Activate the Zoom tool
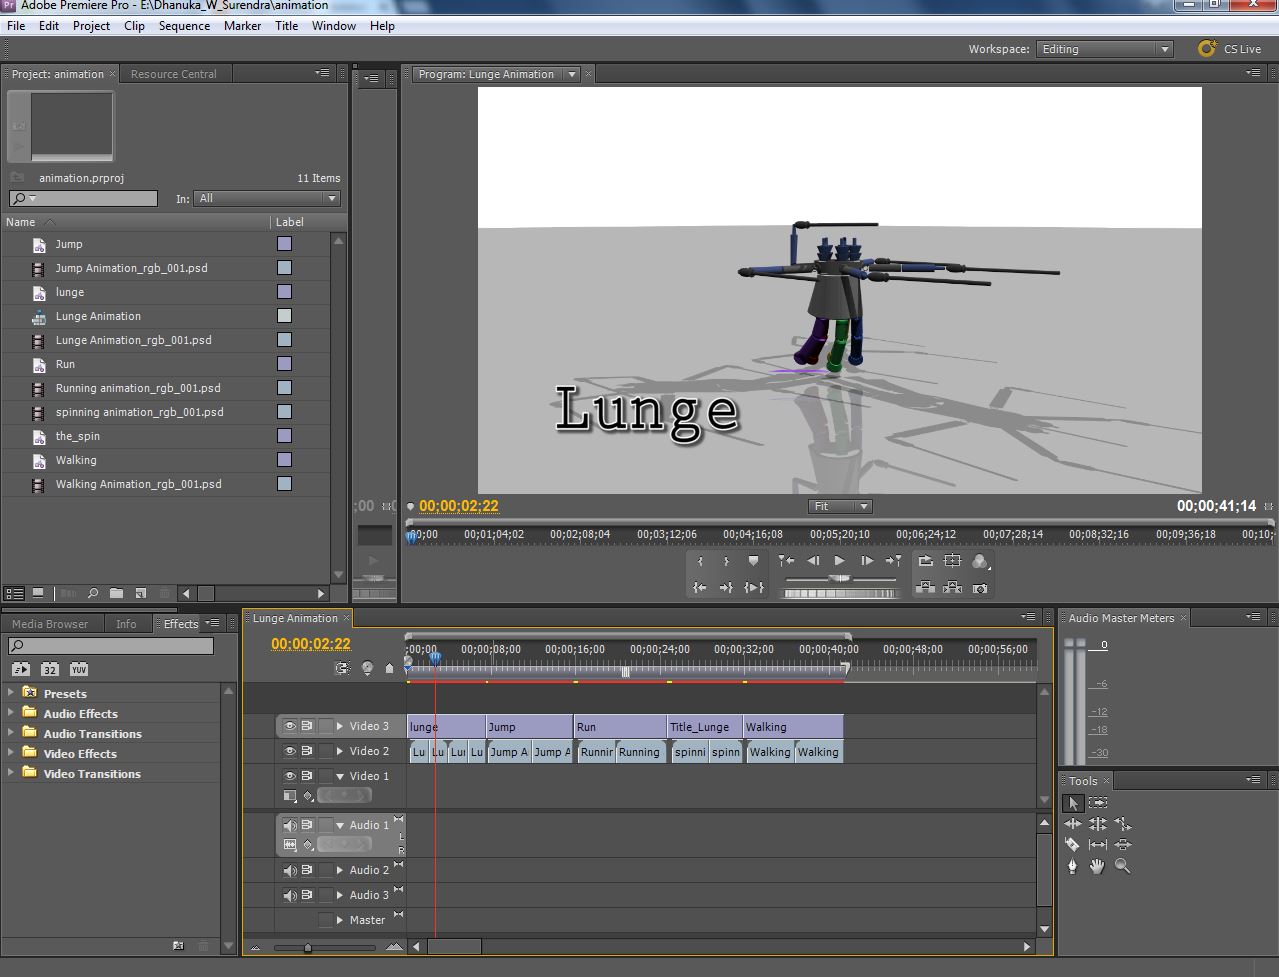This screenshot has height=977, width=1279. coord(1122,867)
